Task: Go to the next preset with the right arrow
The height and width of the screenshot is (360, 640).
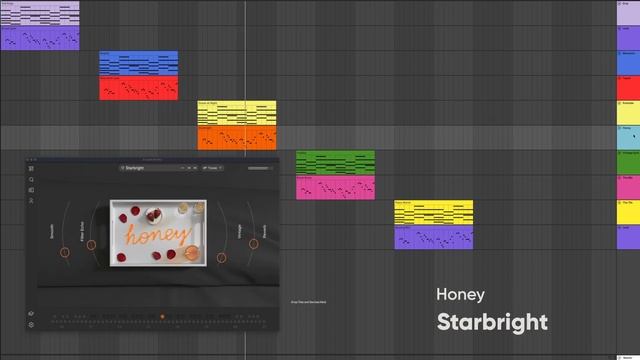Action: tap(195, 168)
